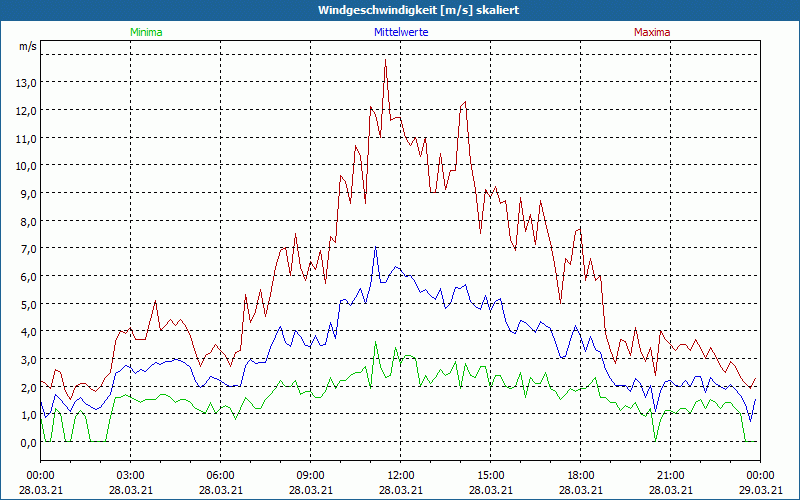The height and width of the screenshot is (500, 800).
Task: Click the 10,0 y-axis label
Action: tap(26, 166)
